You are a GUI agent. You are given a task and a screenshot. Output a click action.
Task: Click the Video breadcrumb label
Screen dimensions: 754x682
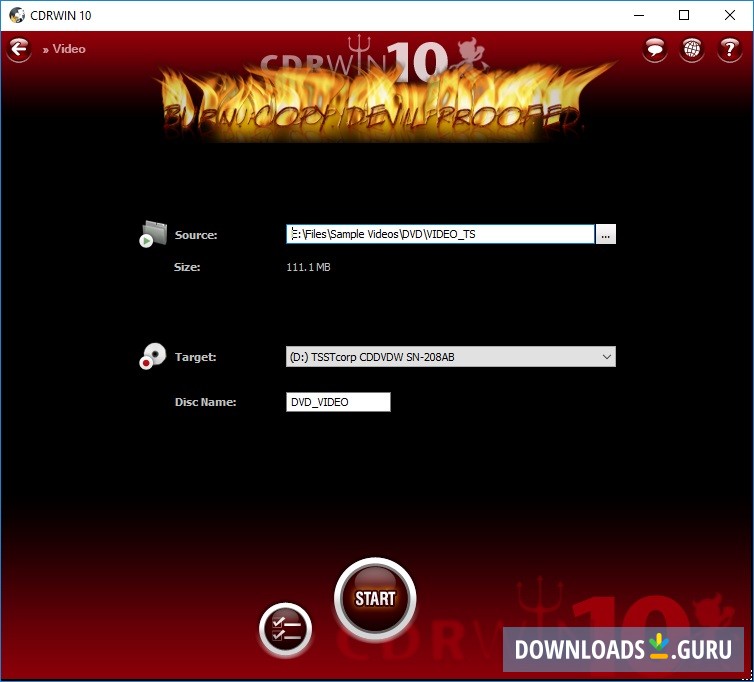pos(69,49)
